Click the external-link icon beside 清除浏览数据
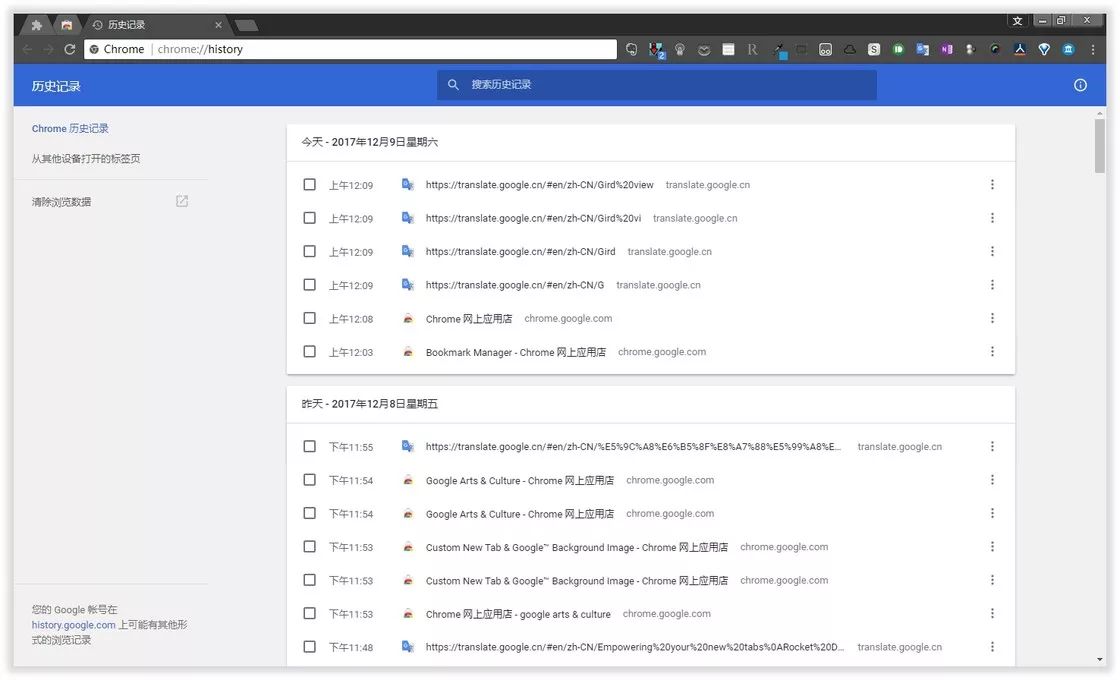This screenshot has height=680, width=1120. tap(182, 201)
